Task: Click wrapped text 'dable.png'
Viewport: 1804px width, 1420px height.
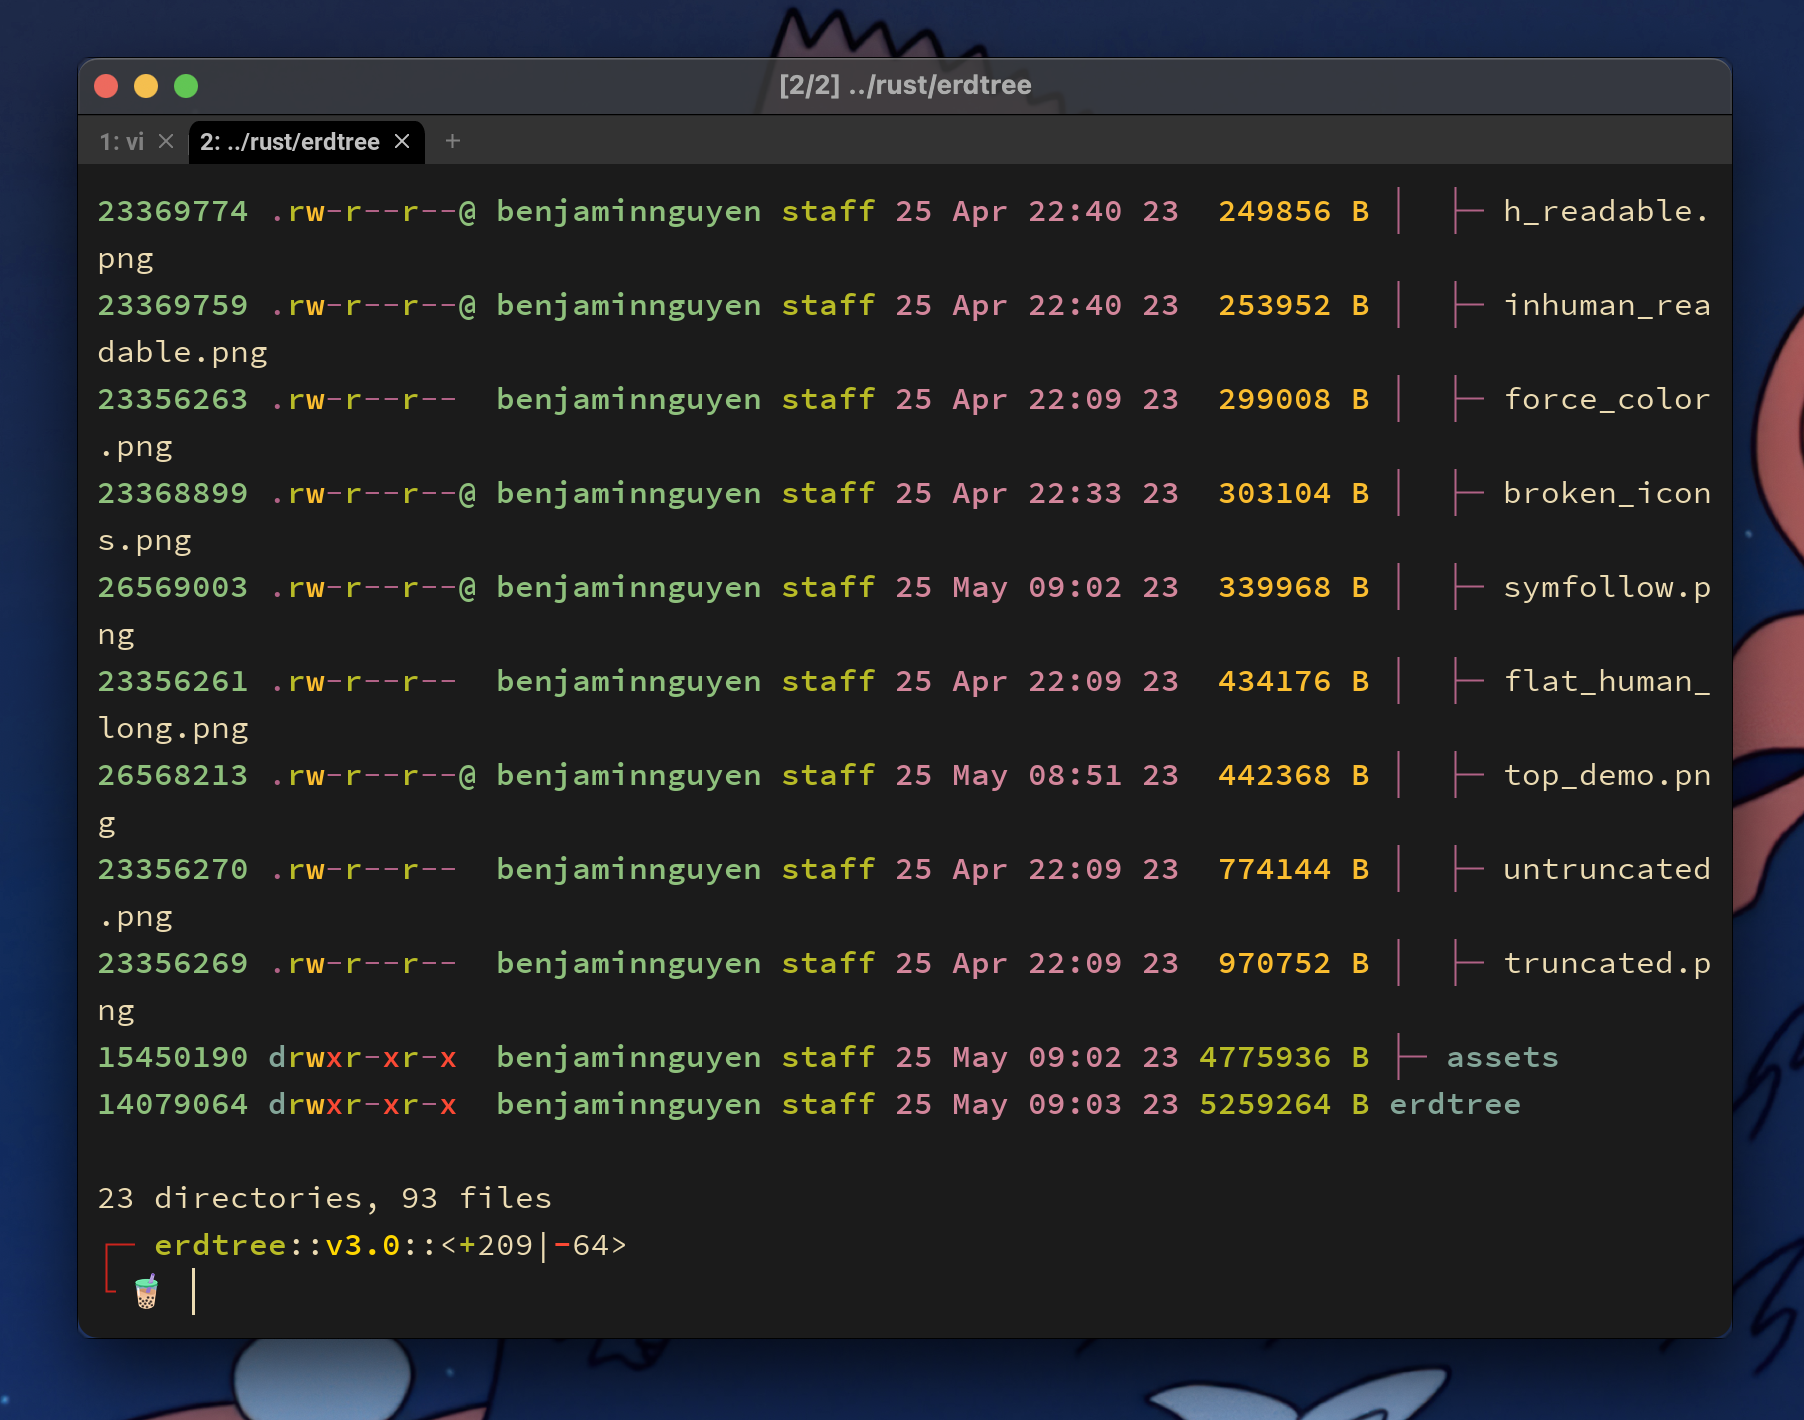Action: tap(182, 352)
